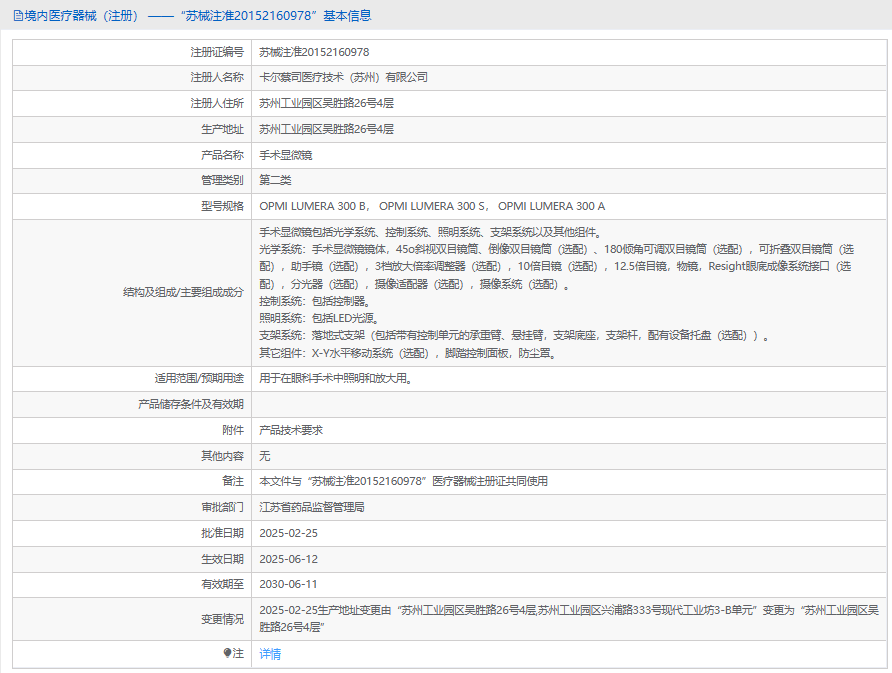892x673 pixels.
Task: Click 江苏省药品监督管理局 in 审批部门 row
Action: [x=312, y=507]
